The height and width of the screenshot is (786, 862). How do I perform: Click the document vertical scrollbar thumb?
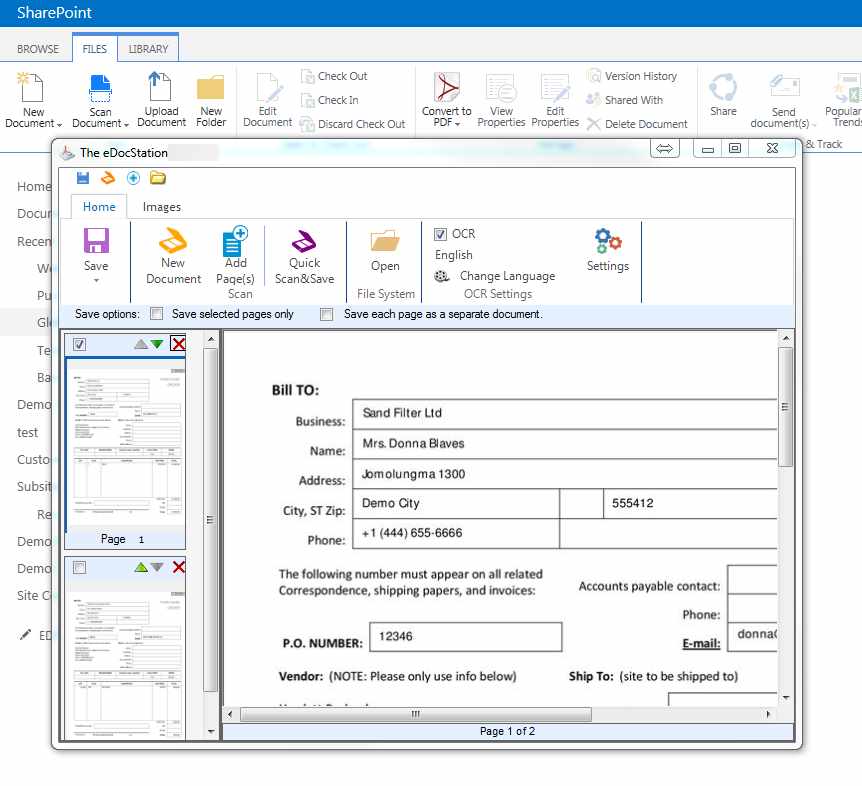[786, 407]
